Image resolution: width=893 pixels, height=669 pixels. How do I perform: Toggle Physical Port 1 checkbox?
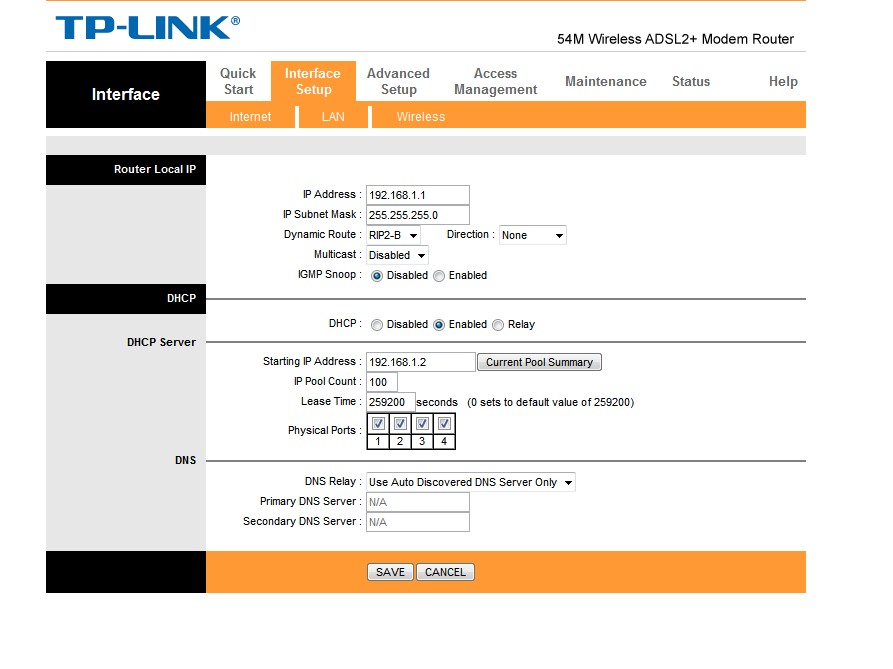click(378, 424)
